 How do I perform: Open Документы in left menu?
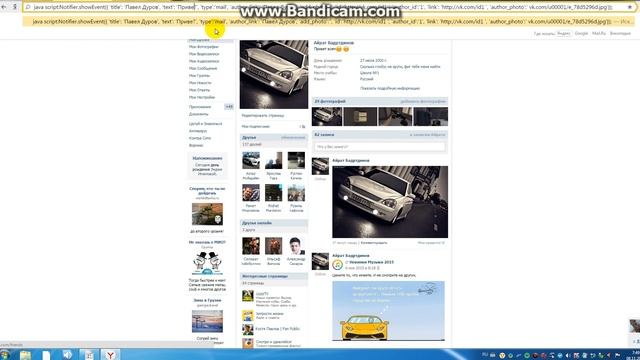click(198, 114)
